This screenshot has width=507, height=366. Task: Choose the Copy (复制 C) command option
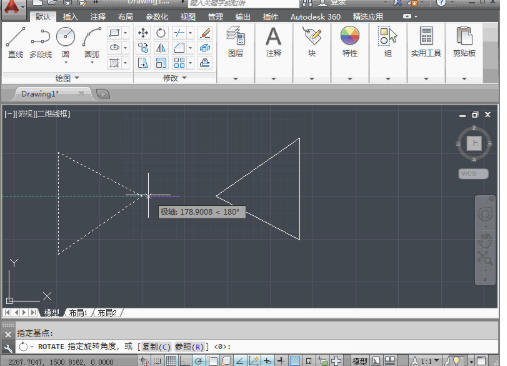[x=156, y=347]
